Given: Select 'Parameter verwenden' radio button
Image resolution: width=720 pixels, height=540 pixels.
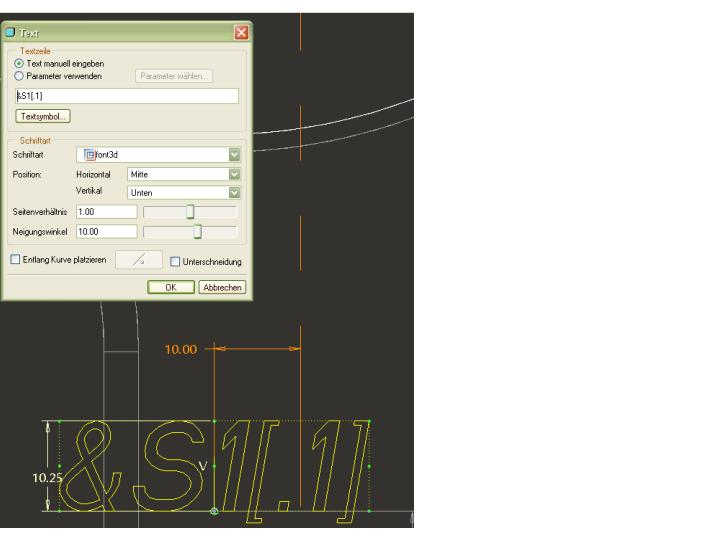Looking at the screenshot, I should pyautogui.click(x=19, y=76).
